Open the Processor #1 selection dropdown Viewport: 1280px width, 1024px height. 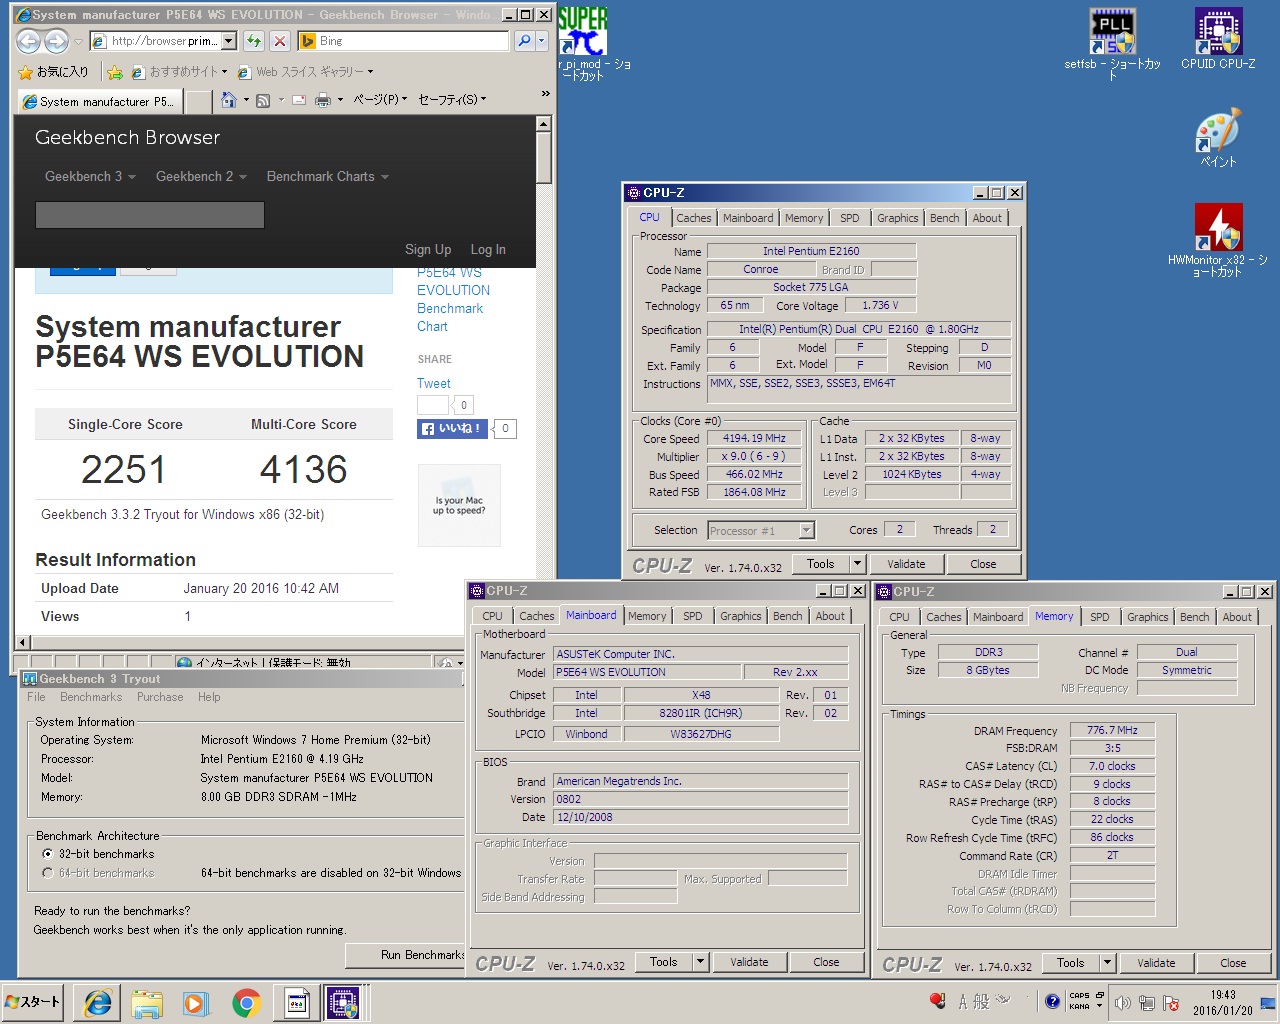pos(806,530)
